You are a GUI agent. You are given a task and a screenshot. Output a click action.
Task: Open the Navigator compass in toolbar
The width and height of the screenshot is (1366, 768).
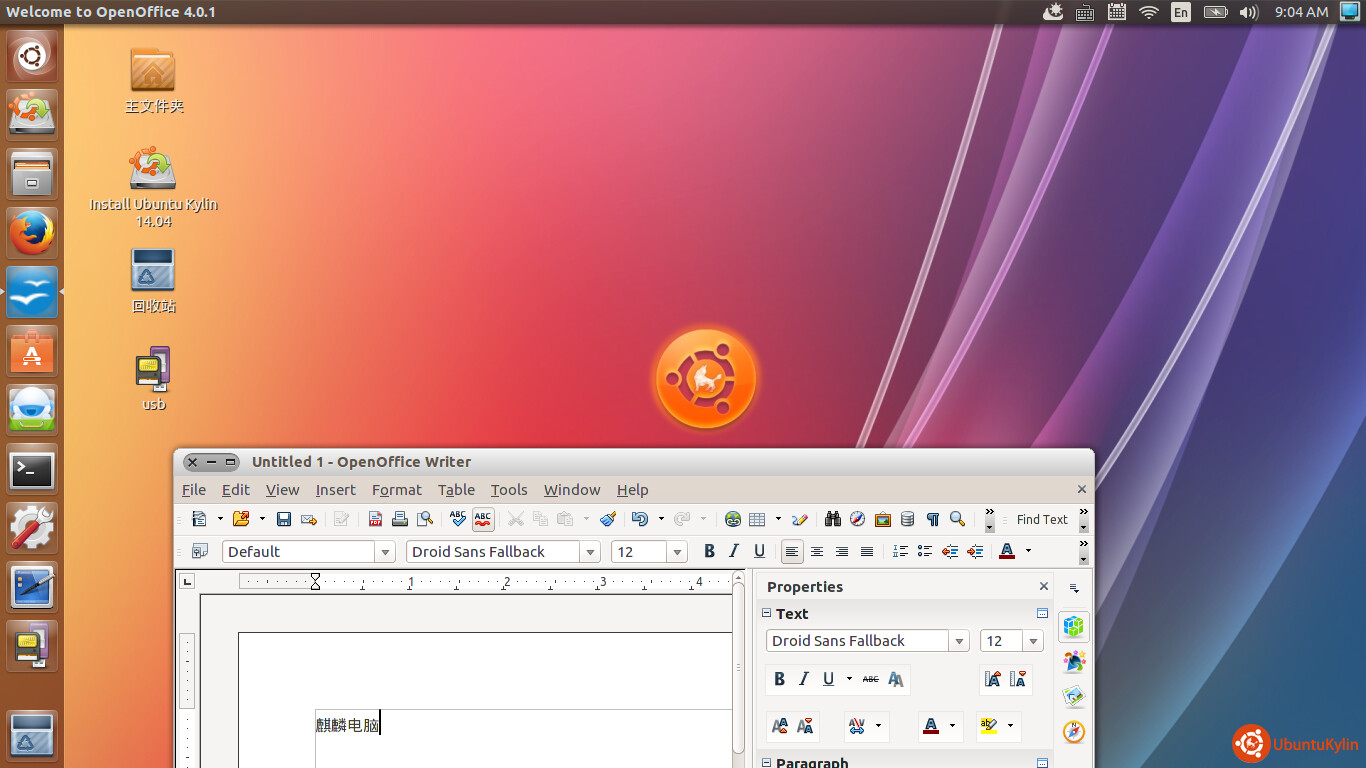tap(857, 519)
